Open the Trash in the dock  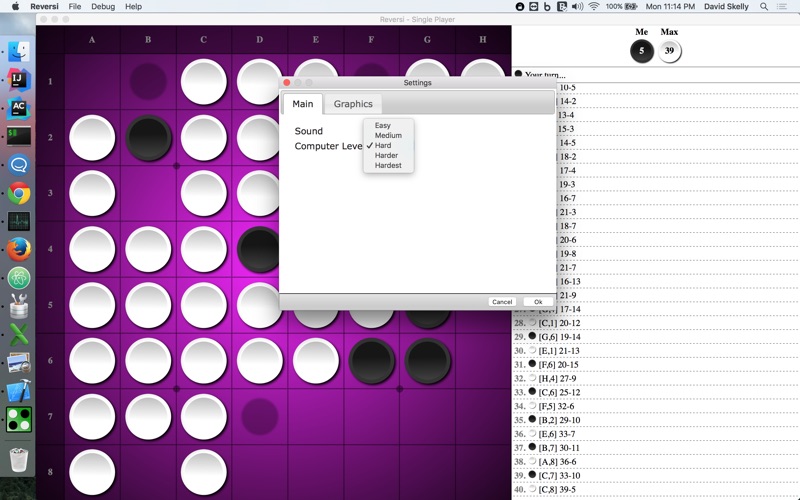pyautogui.click(x=19, y=459)
